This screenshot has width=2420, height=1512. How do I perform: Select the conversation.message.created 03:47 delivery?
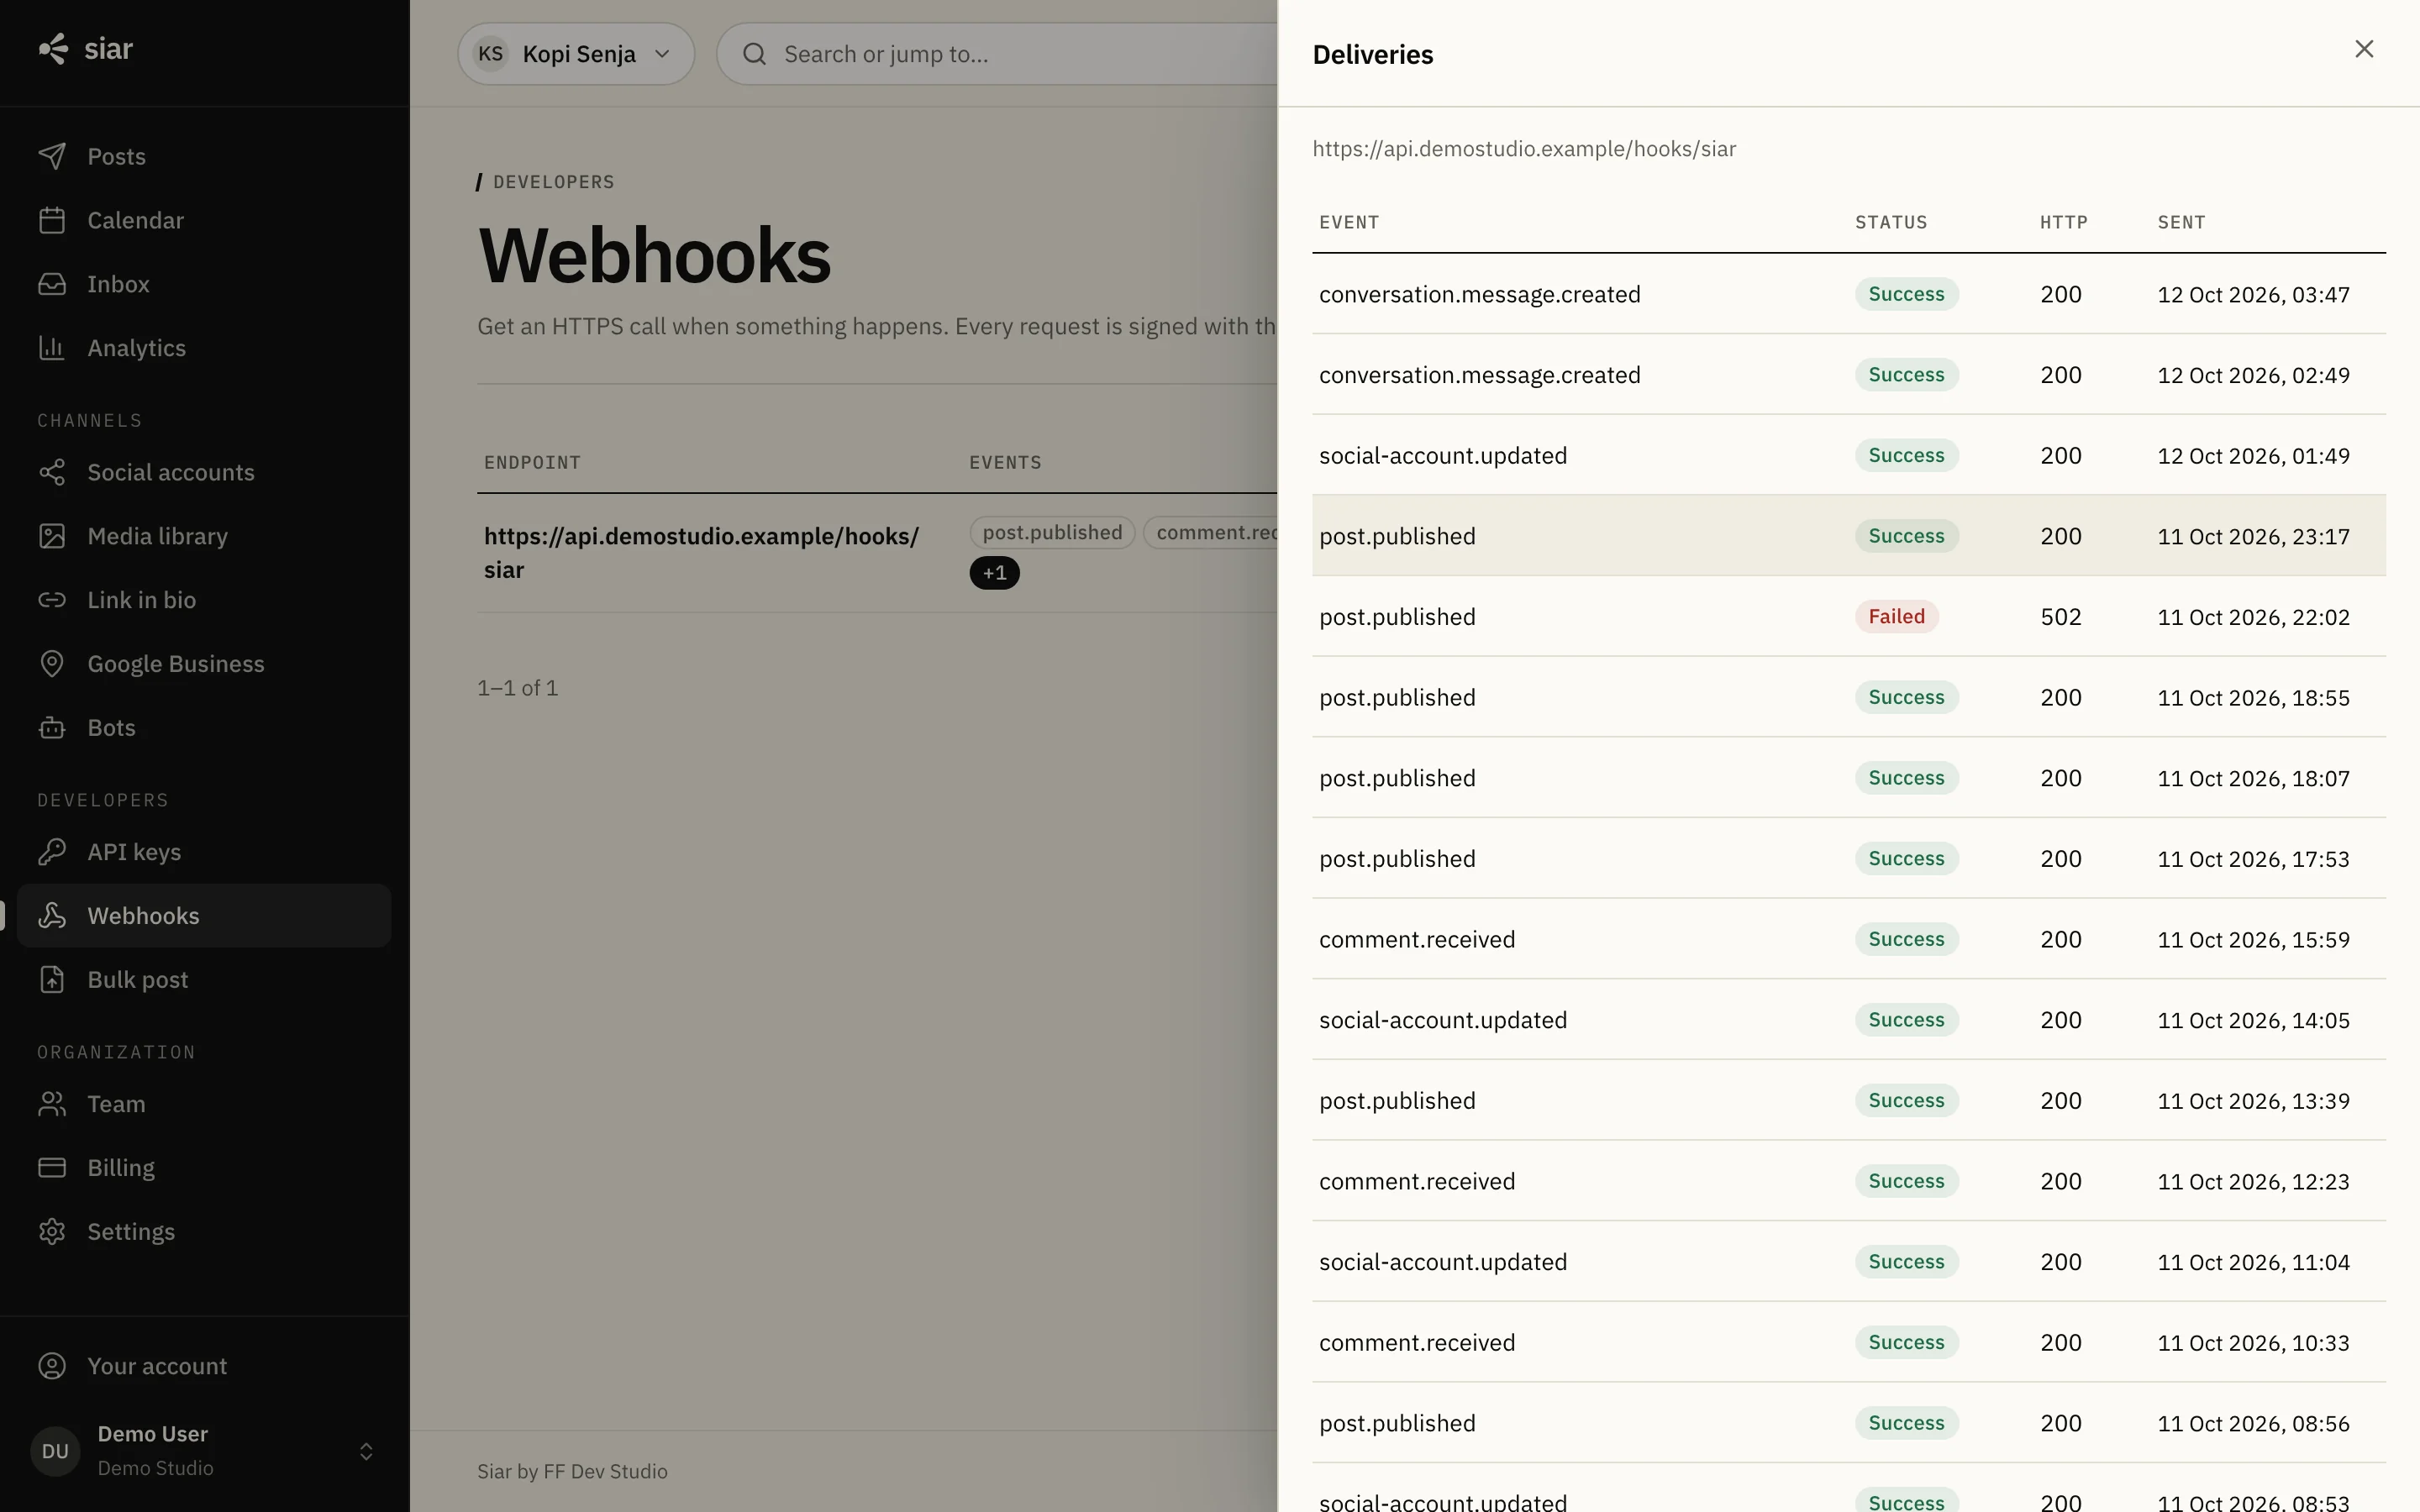(x=1848, y=294)
